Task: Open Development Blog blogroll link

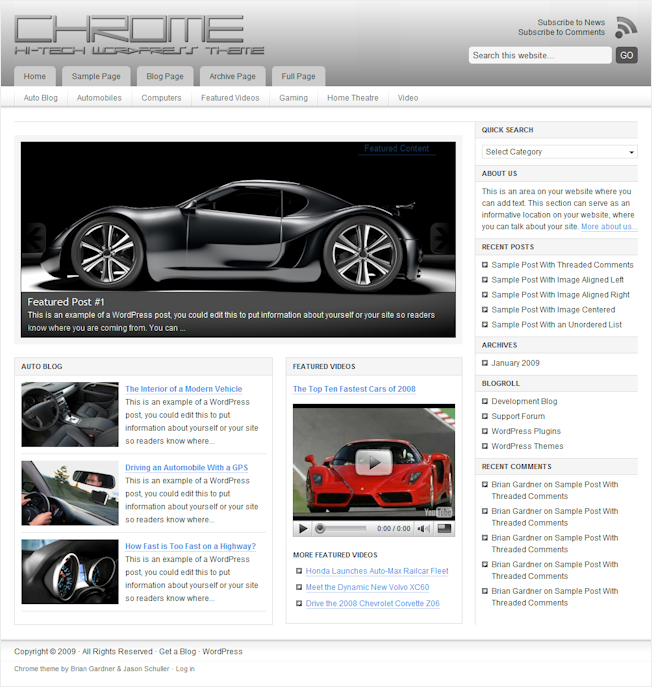Action: 524,401
